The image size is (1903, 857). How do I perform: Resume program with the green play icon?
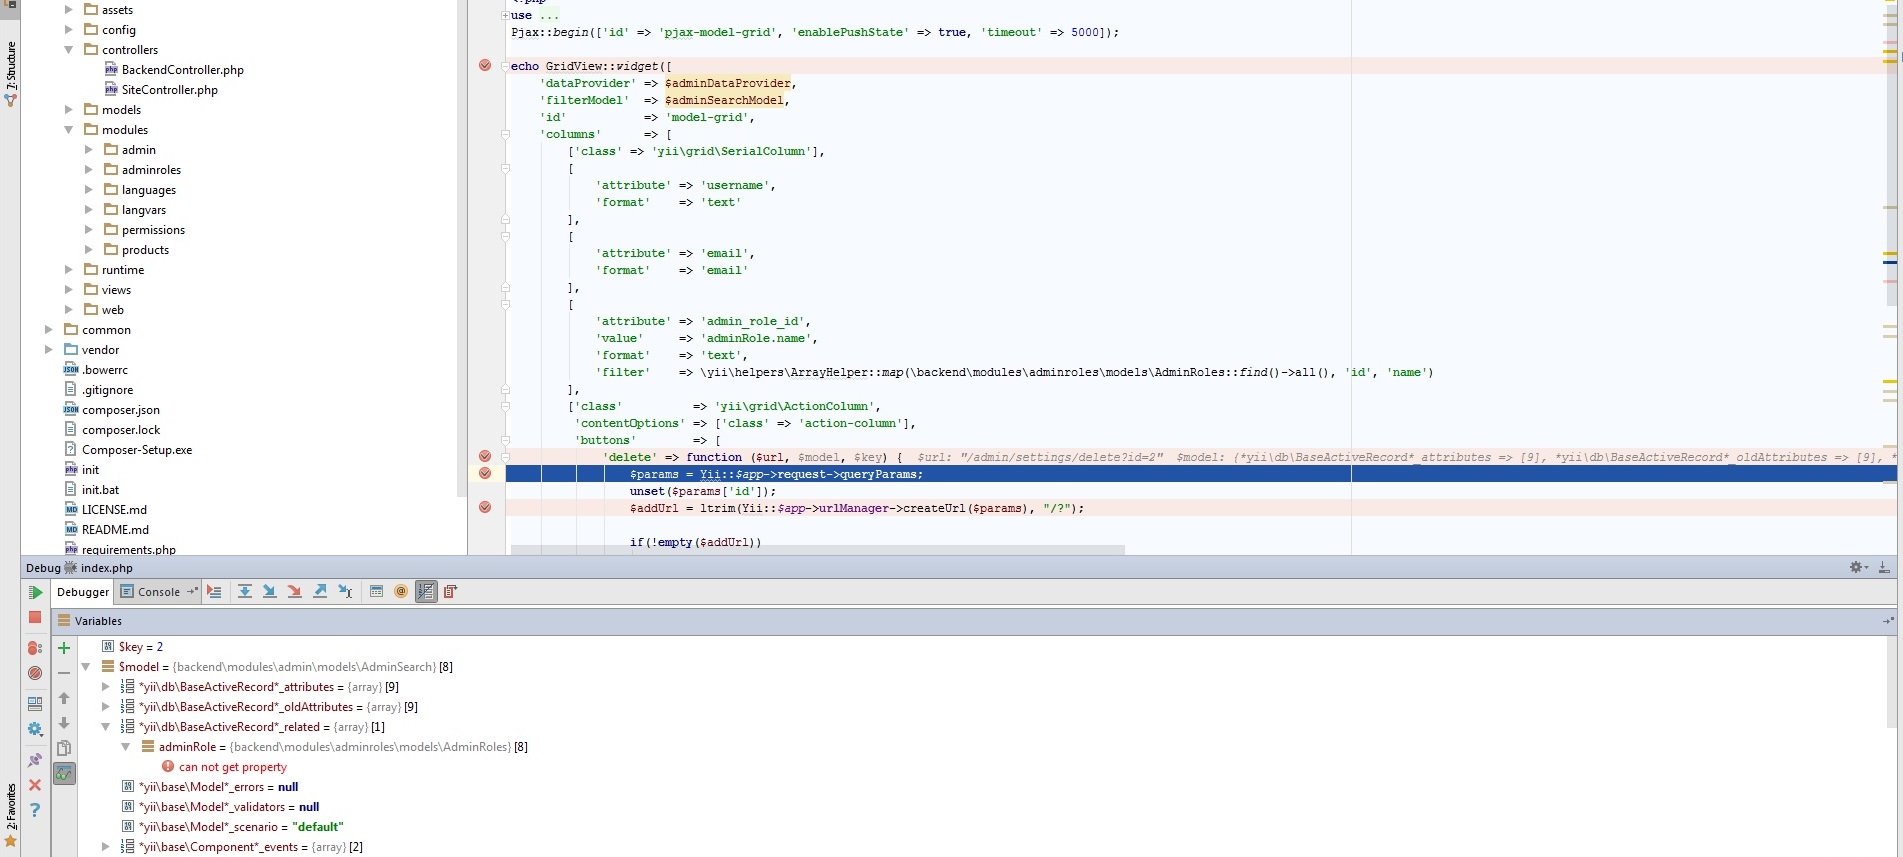click(35, 593)
